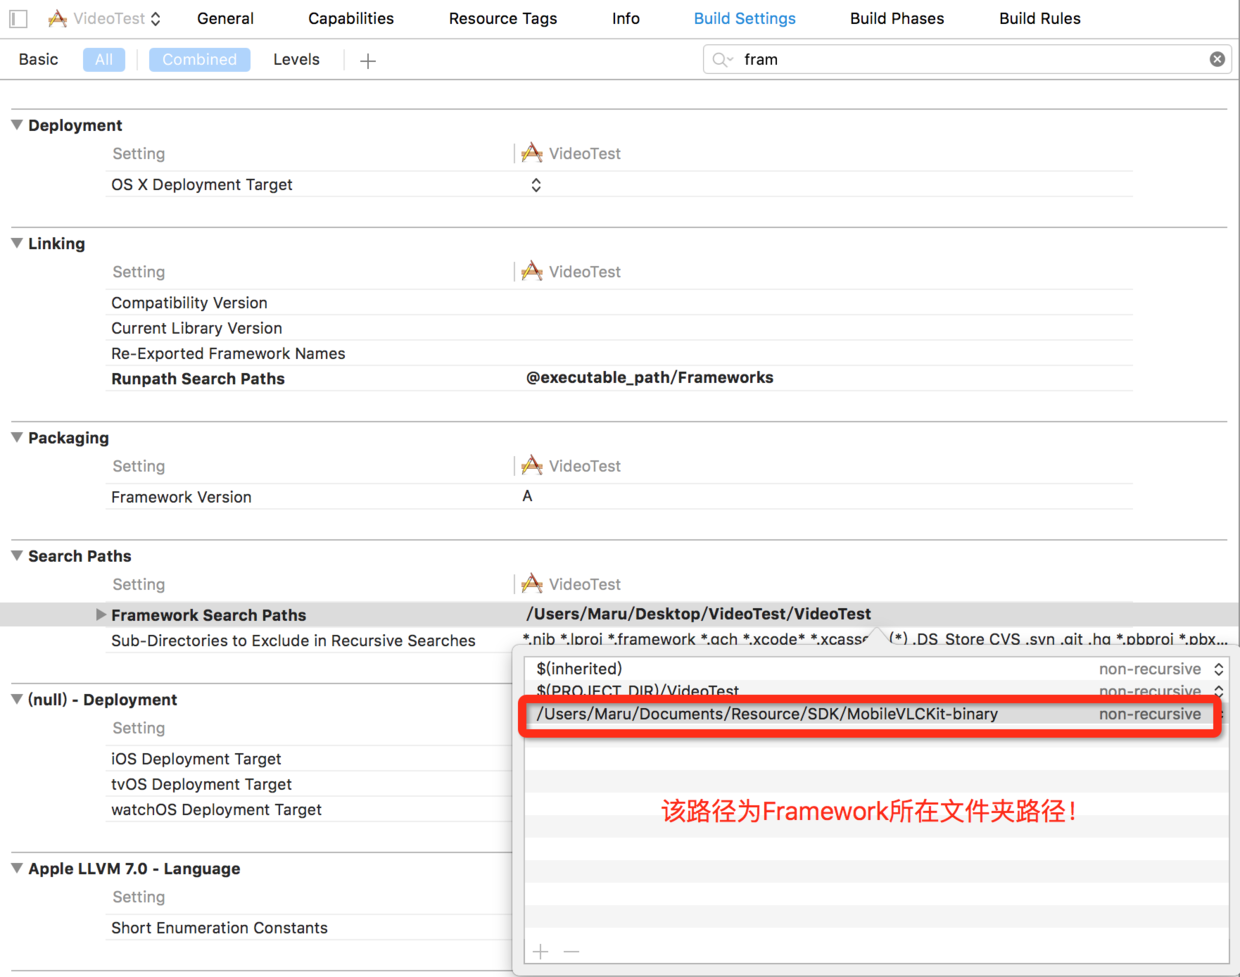
Task: Open the Build Phases tab
Action: tap(896, 19)
